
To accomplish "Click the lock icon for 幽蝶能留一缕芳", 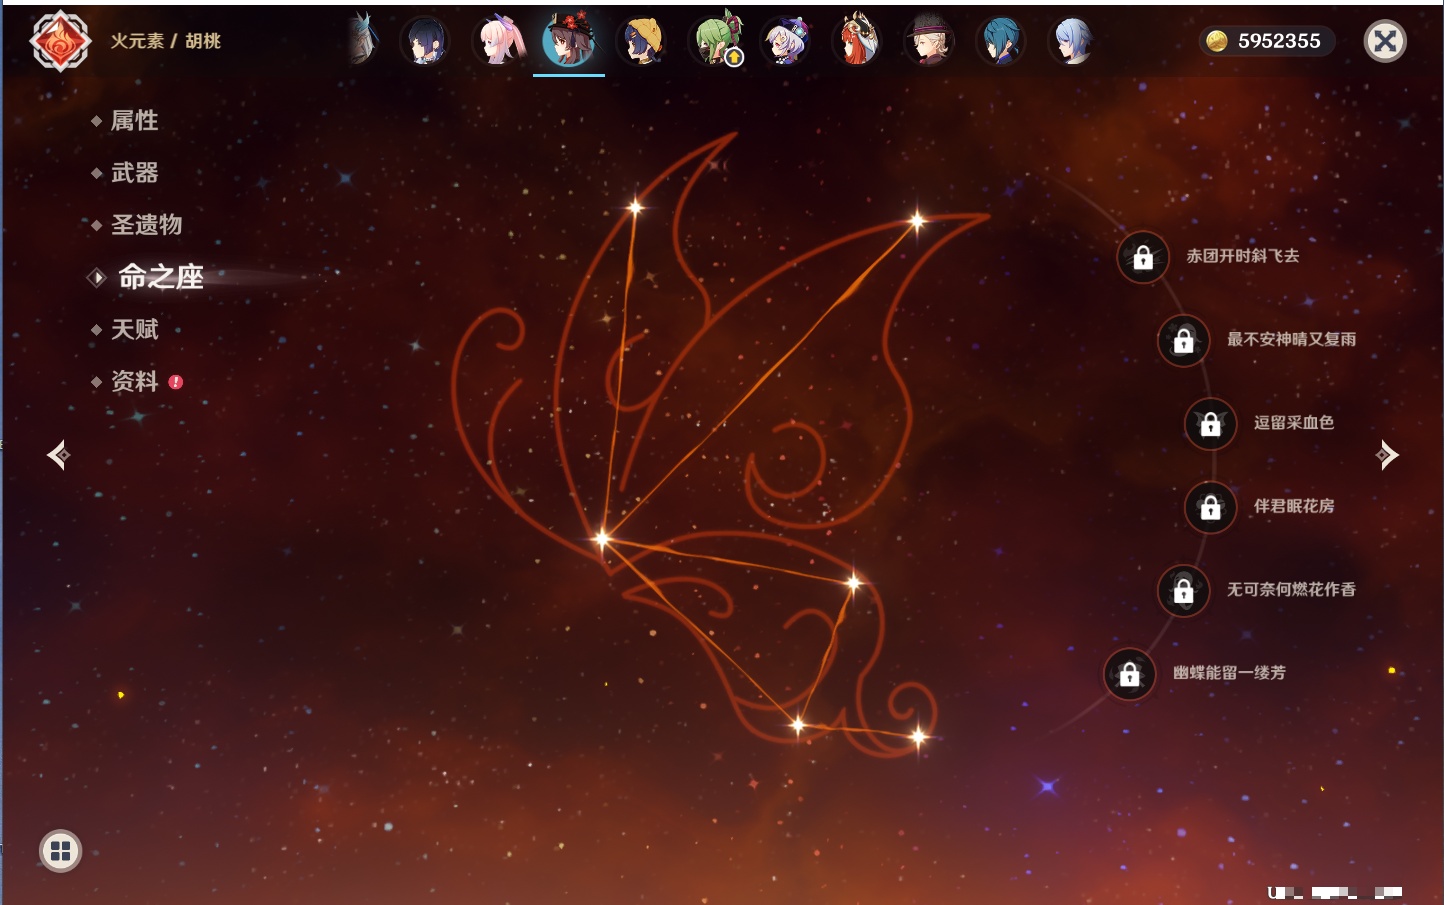I will [1129, 674].
